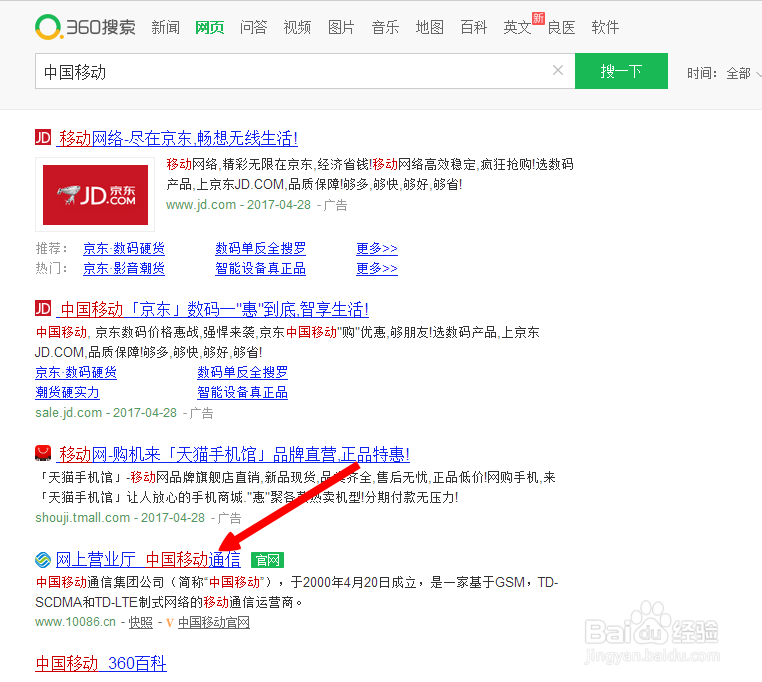Open 京东·数码硬货 link under sale.jd.com result
762x682 pixels.
76,372
